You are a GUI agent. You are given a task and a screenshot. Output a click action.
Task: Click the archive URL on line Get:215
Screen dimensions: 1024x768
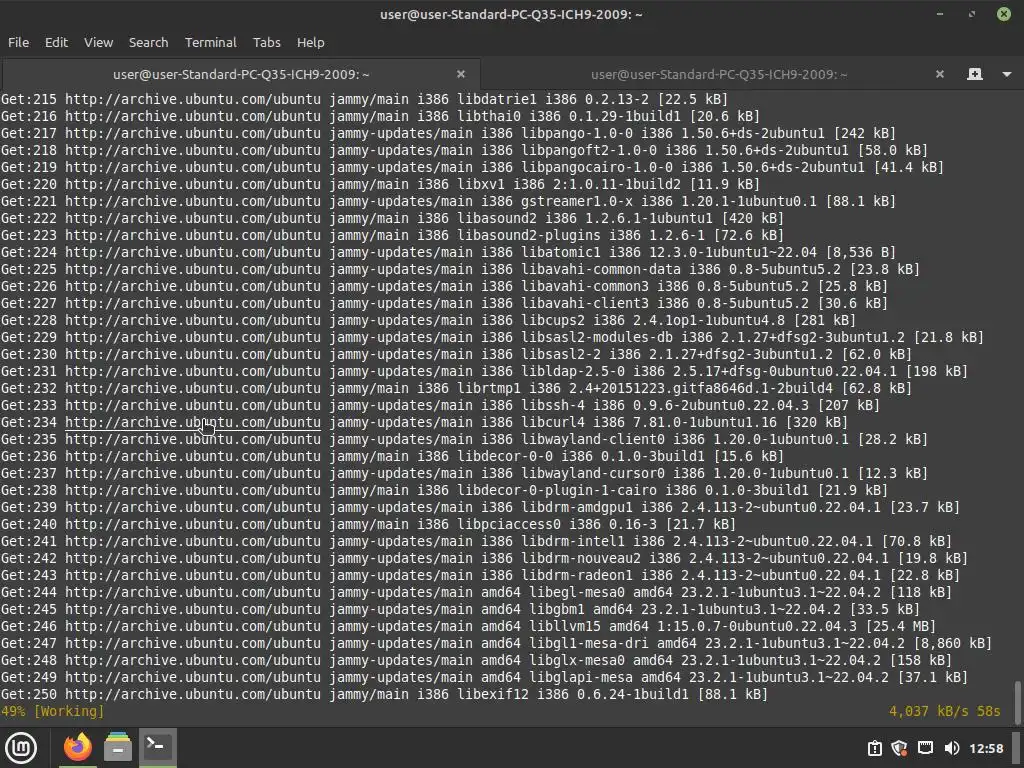[x=193, y=99]
